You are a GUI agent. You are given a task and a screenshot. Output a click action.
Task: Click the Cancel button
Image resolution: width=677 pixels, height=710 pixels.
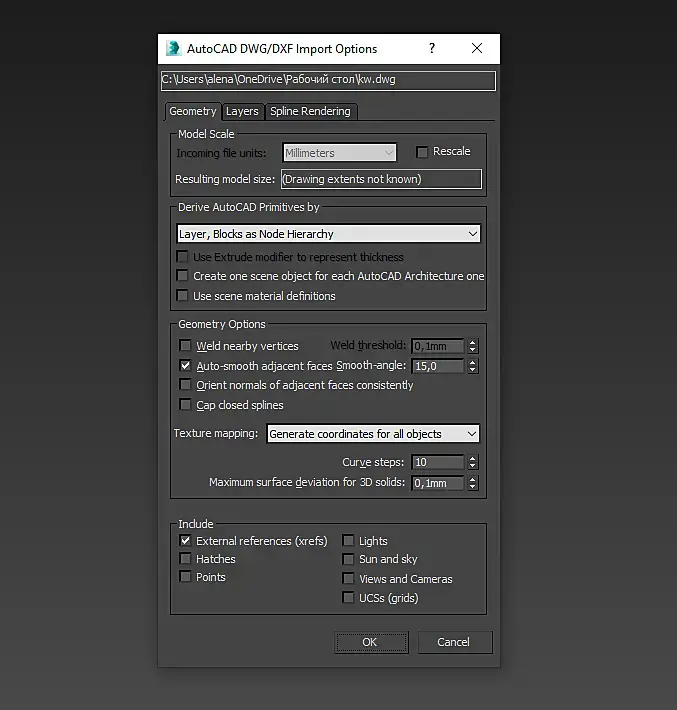pyautogui.click(x=455, y=642)
